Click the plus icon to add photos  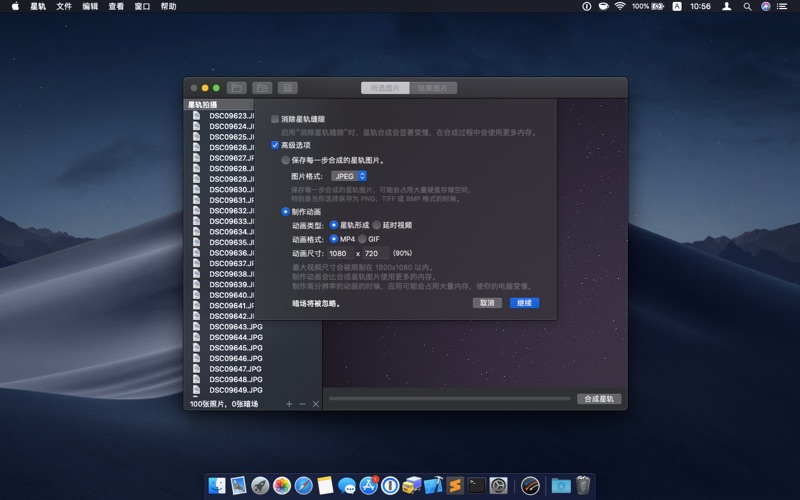[x=289, y=404]
